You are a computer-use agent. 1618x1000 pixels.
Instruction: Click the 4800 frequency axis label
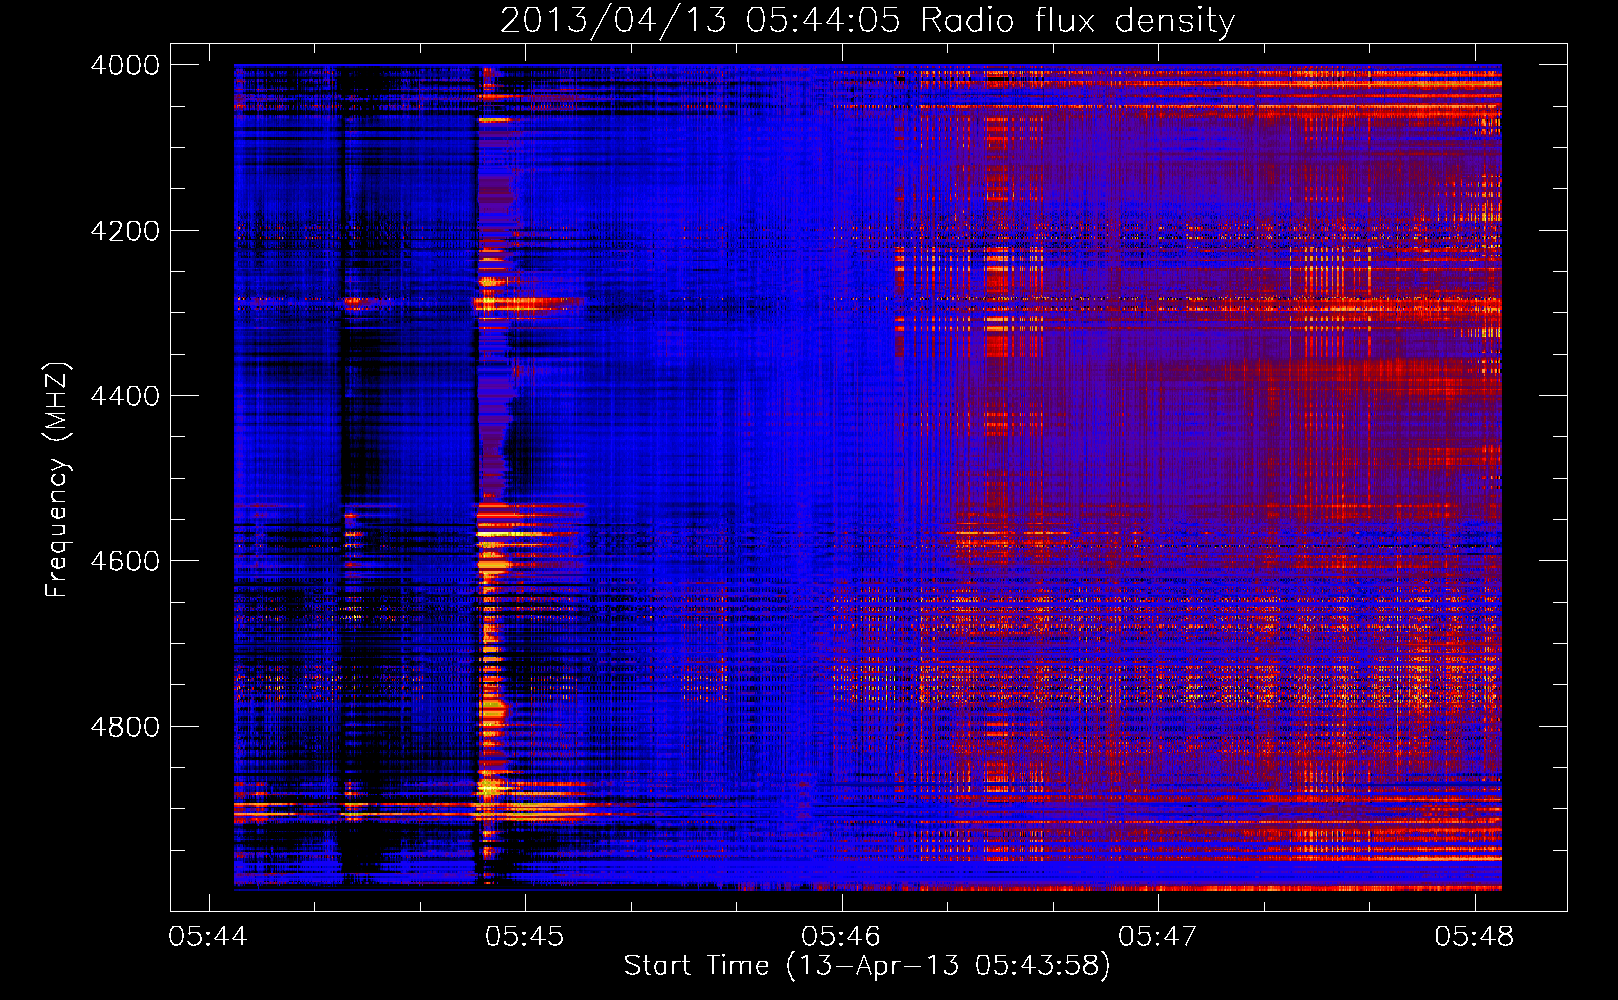pos(125,726)
